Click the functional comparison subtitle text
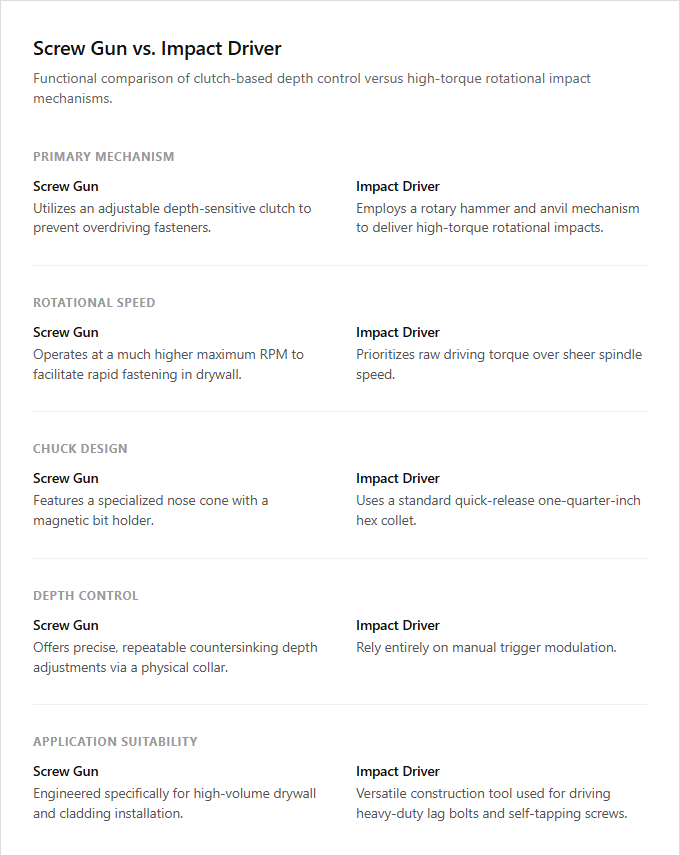 [x=312, y=88]
